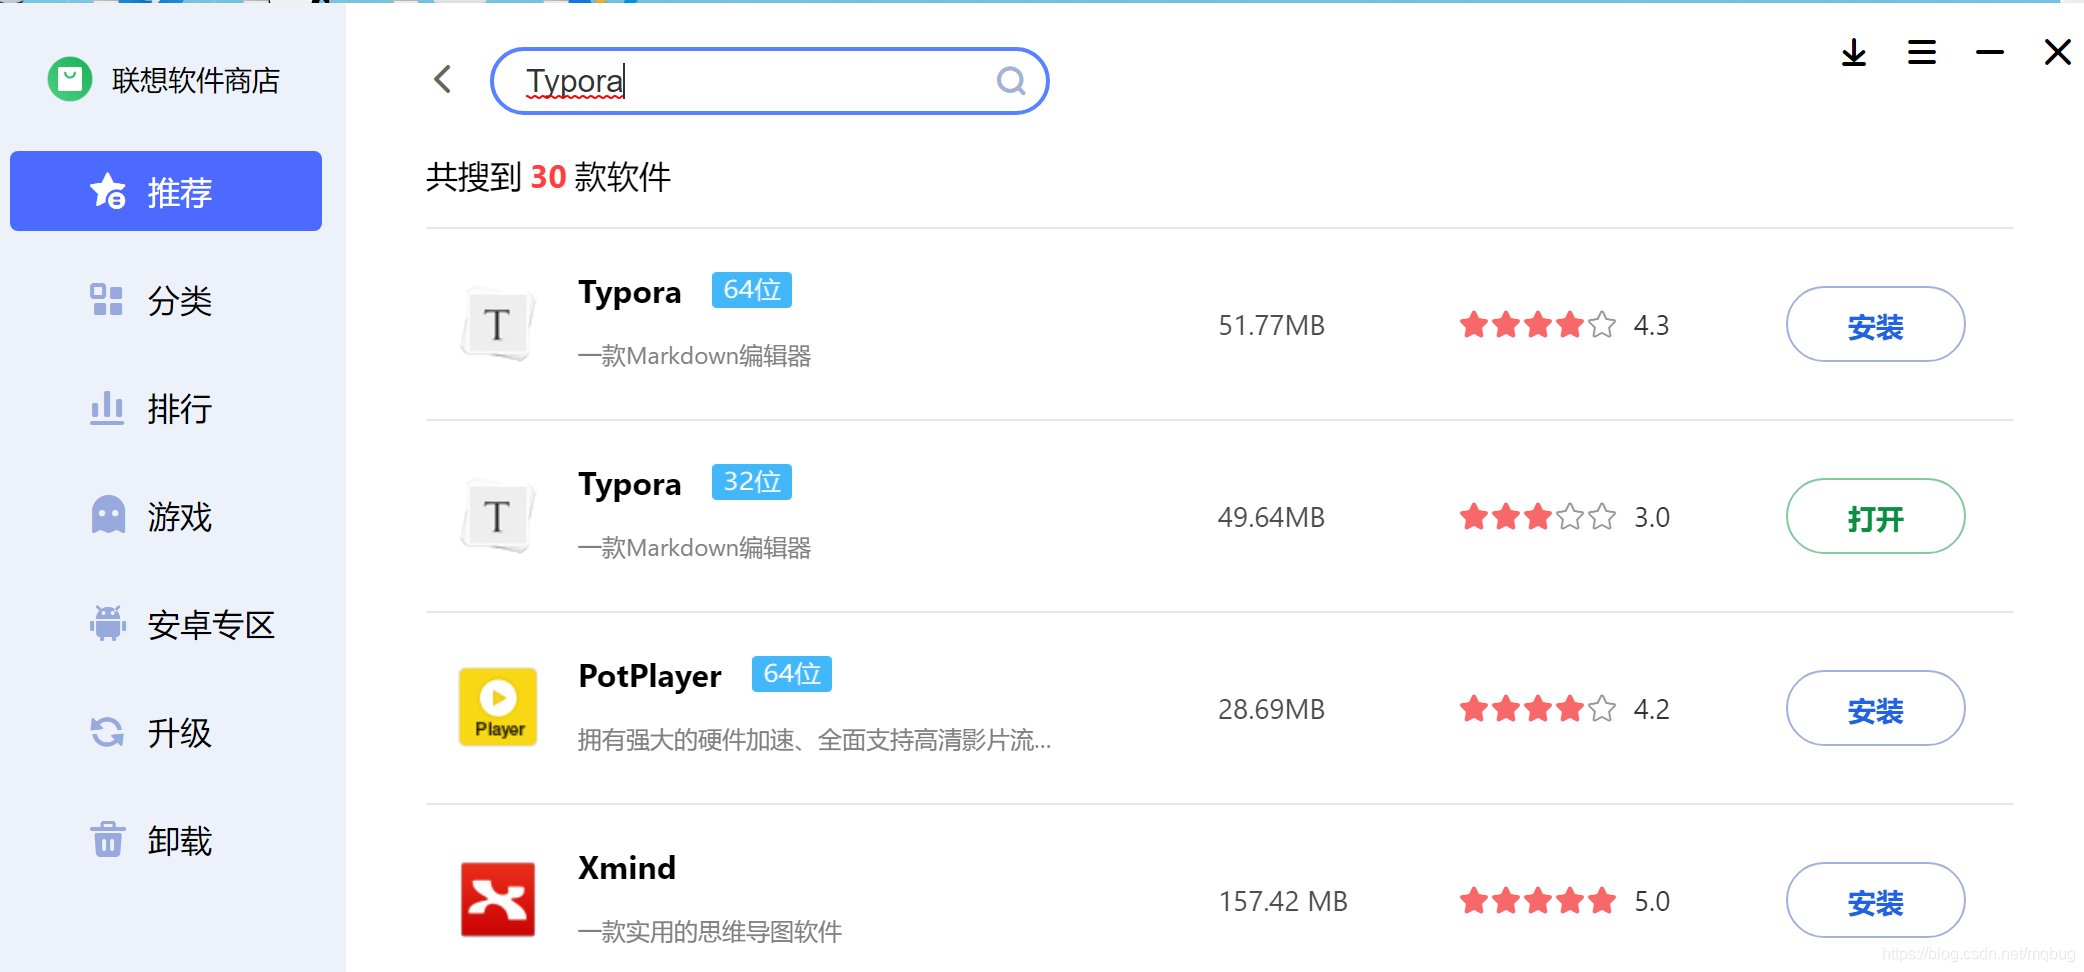Click the 升级 refresh arrows icon
The height and width of the screenshot is (972, 2084).
coord(107,732)
